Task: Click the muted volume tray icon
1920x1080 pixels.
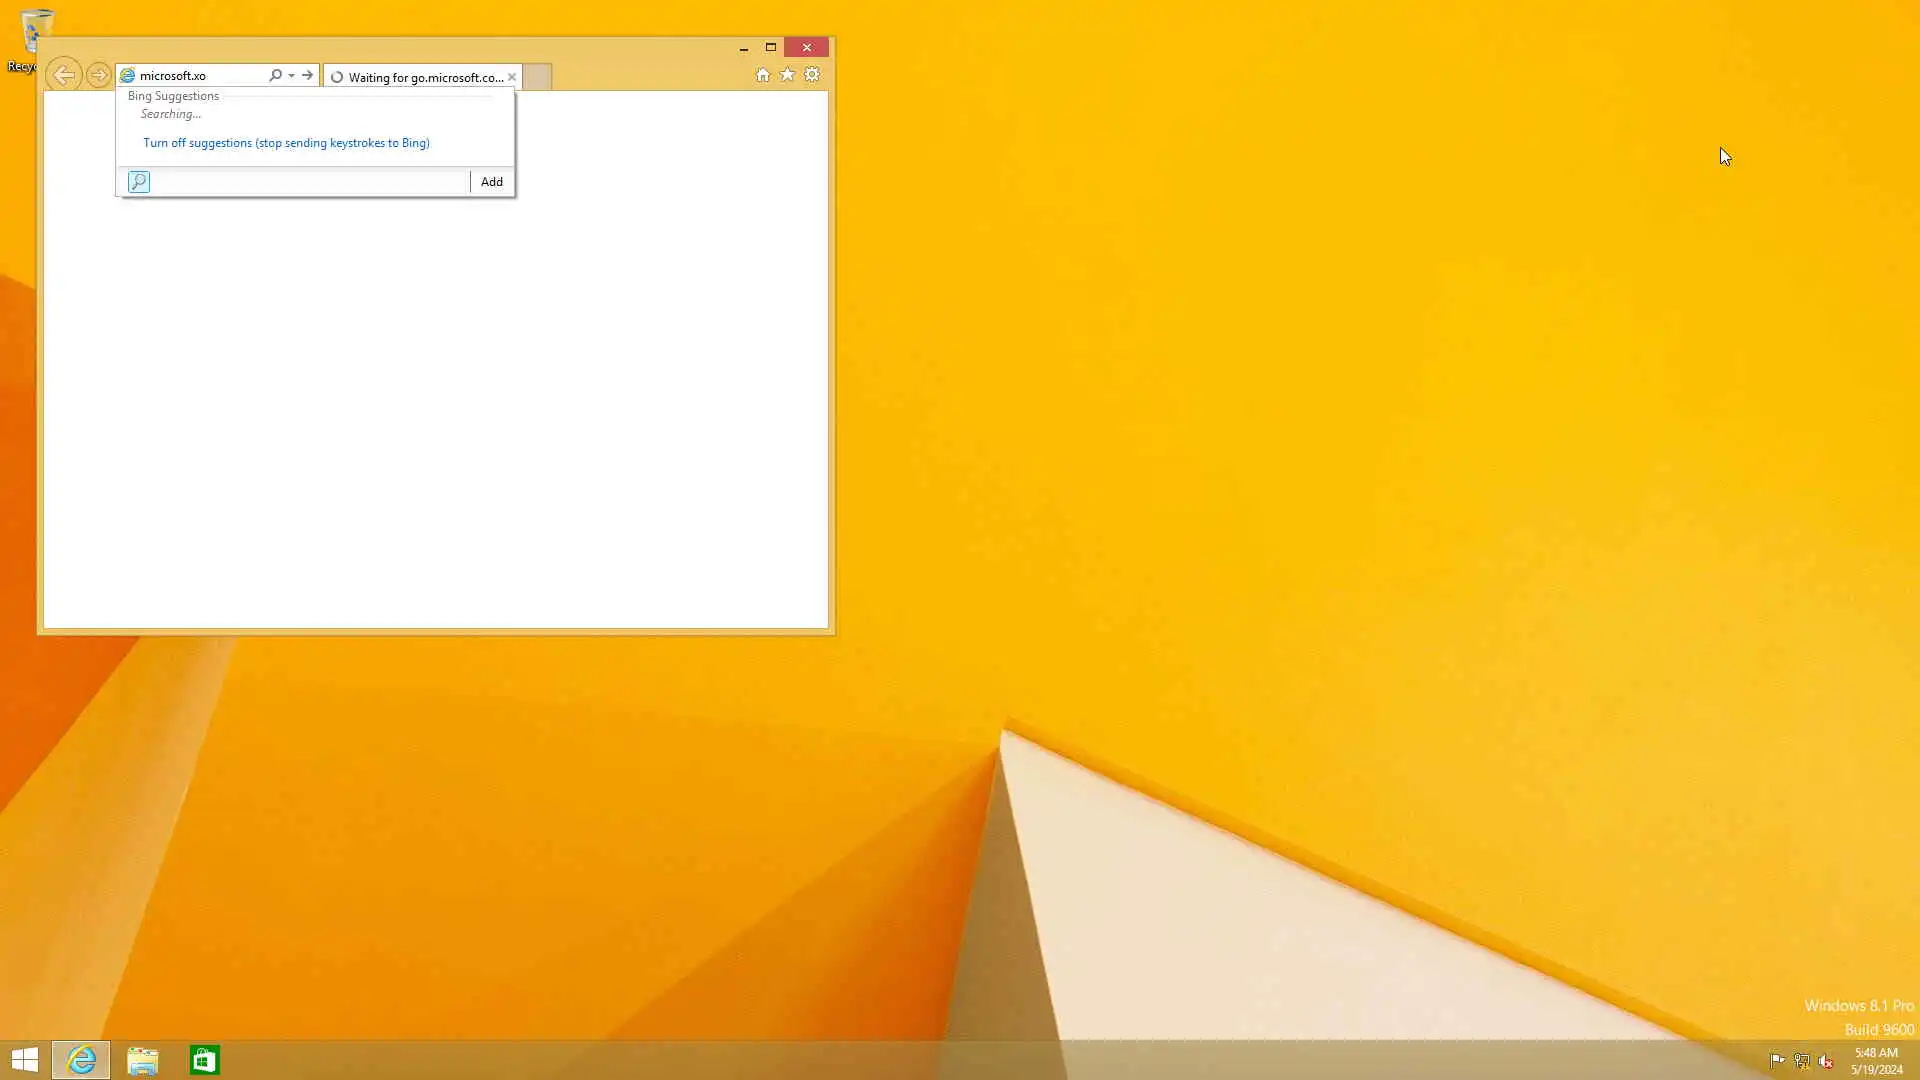Action: coord(1826,1061)
